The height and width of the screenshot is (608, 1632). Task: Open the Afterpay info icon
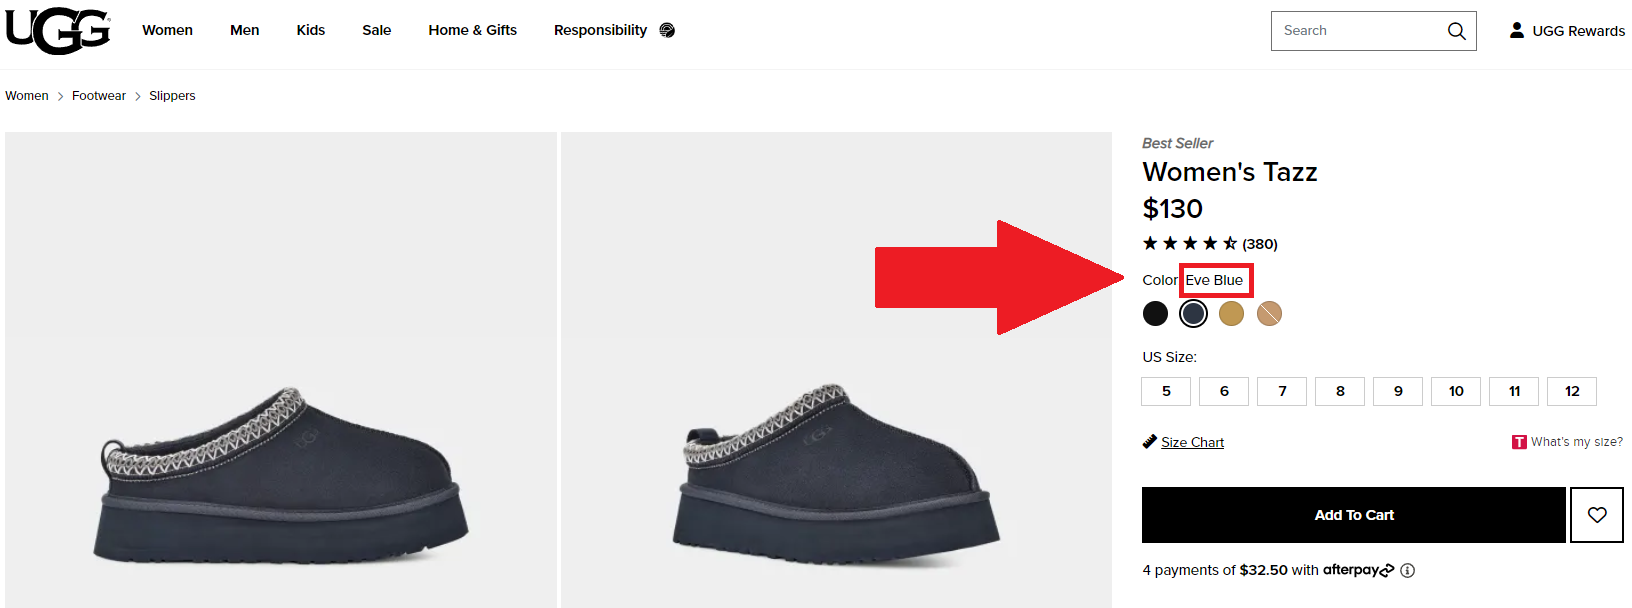tap(1408, 570)
